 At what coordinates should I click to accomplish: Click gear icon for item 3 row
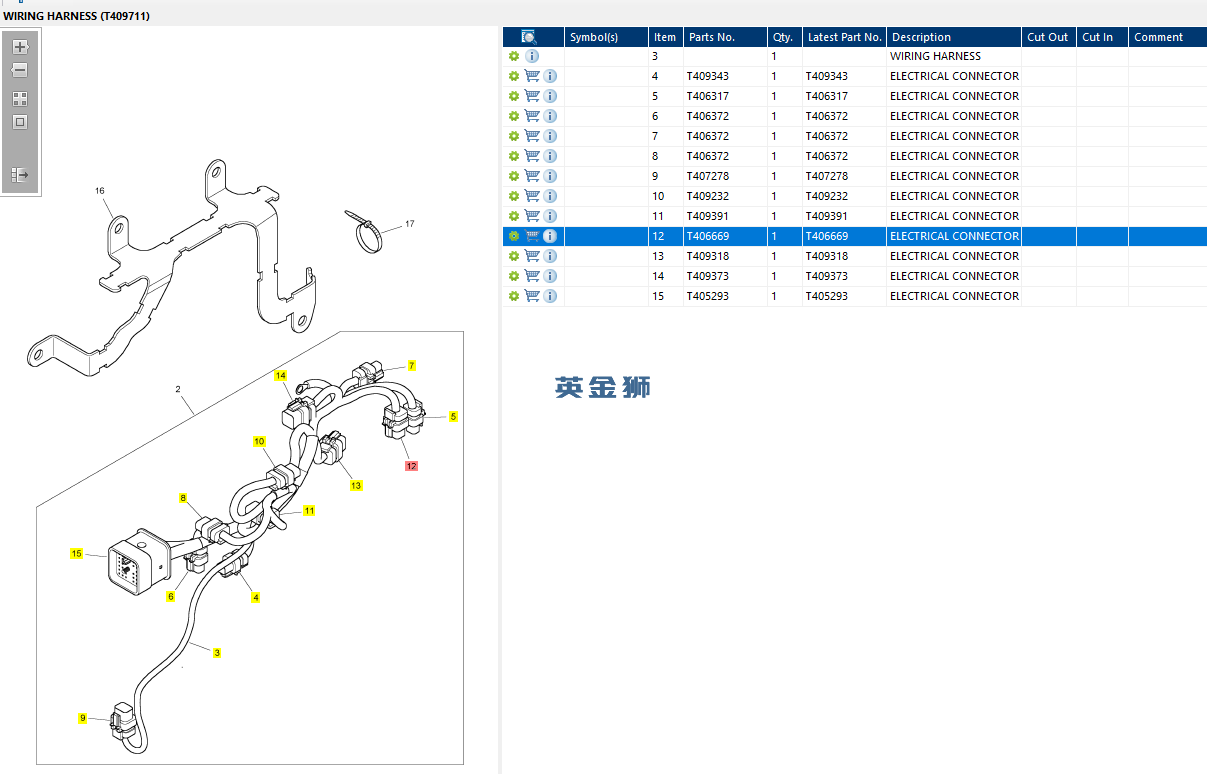[x=514, y=56]
